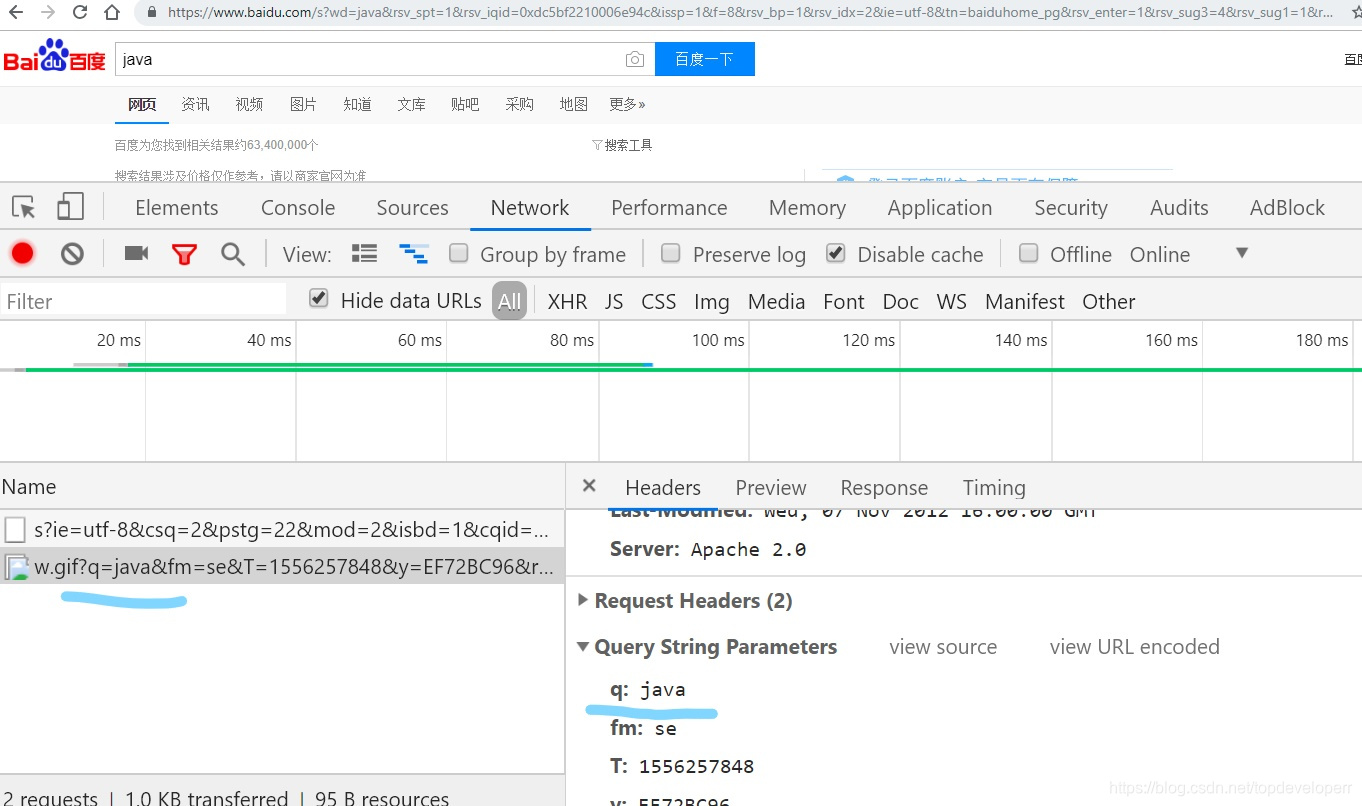Switch to large request rows view
This screenshot has height=806, width=1362.
[x=365, y=254]
